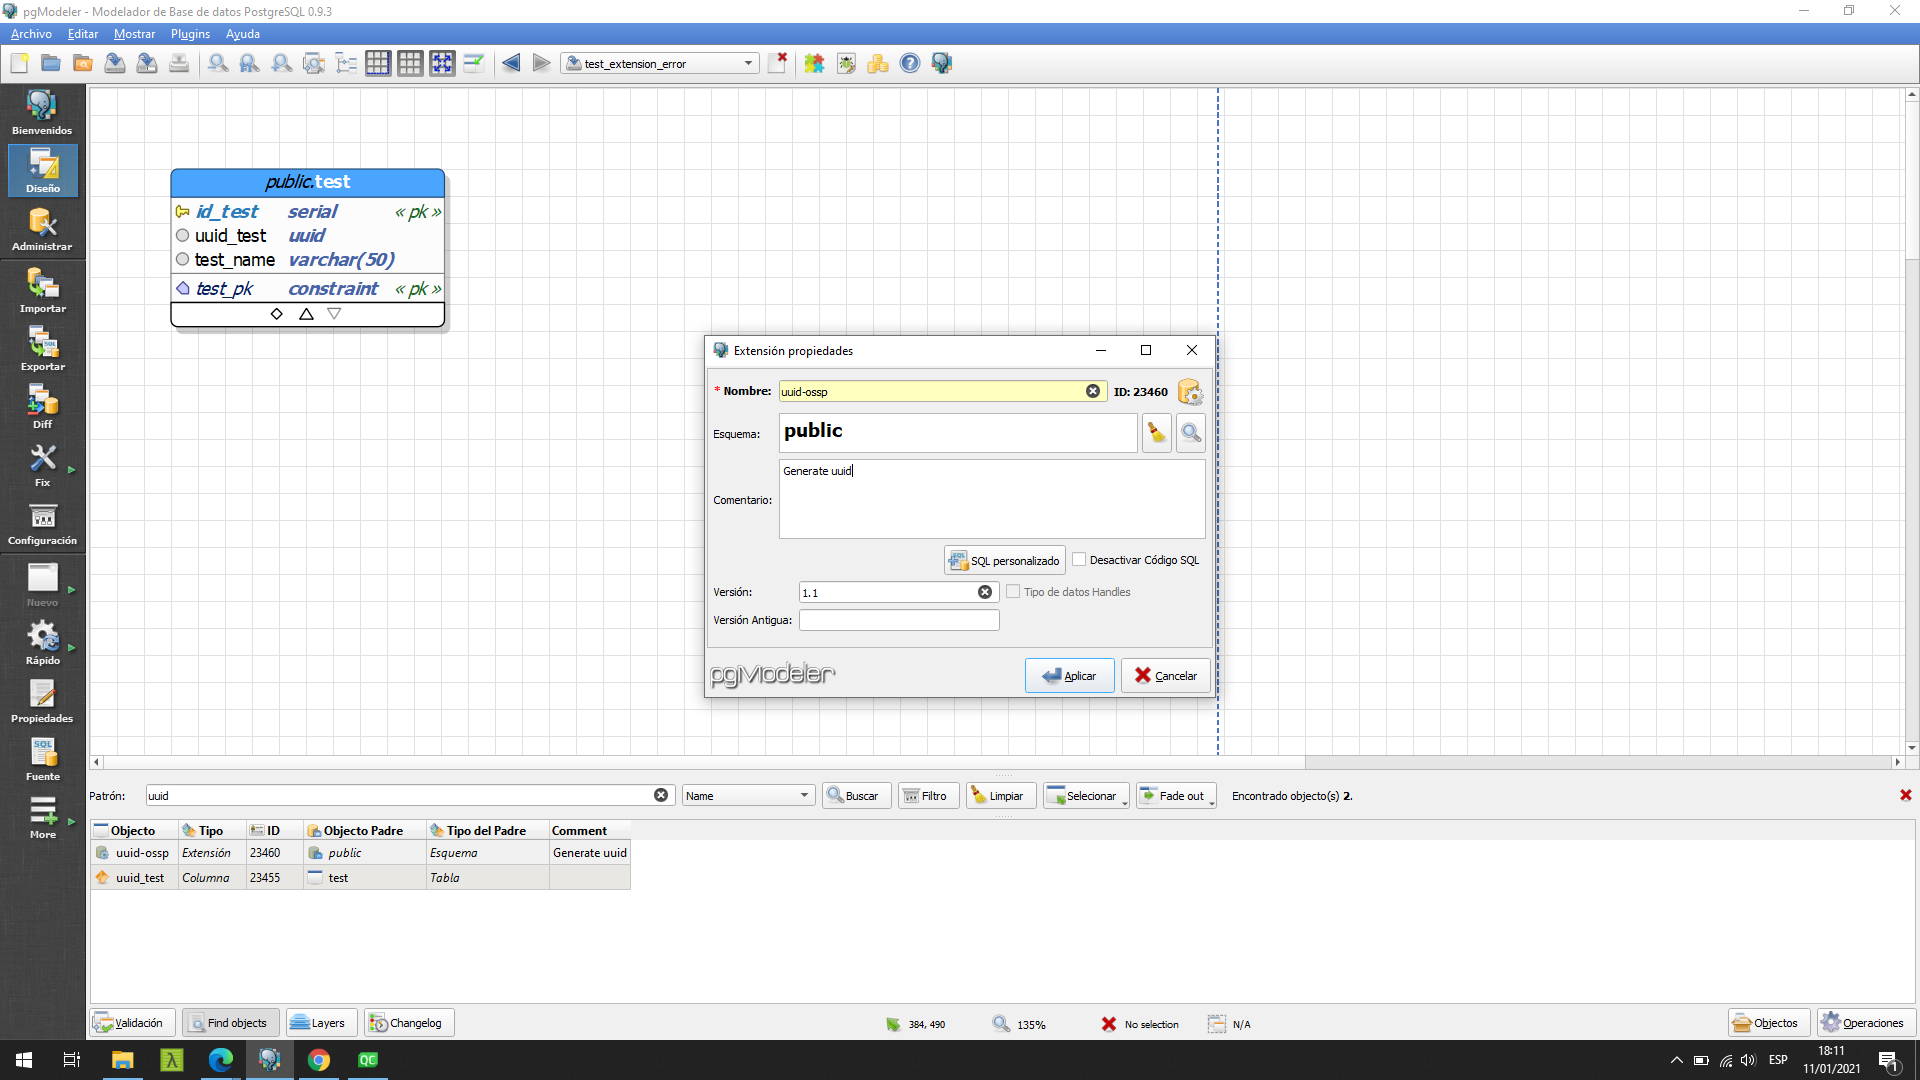The height and width of the screenshot is (1080, 1920).
Task: Expand the More section in the sidebar
Action: [41, 817]
